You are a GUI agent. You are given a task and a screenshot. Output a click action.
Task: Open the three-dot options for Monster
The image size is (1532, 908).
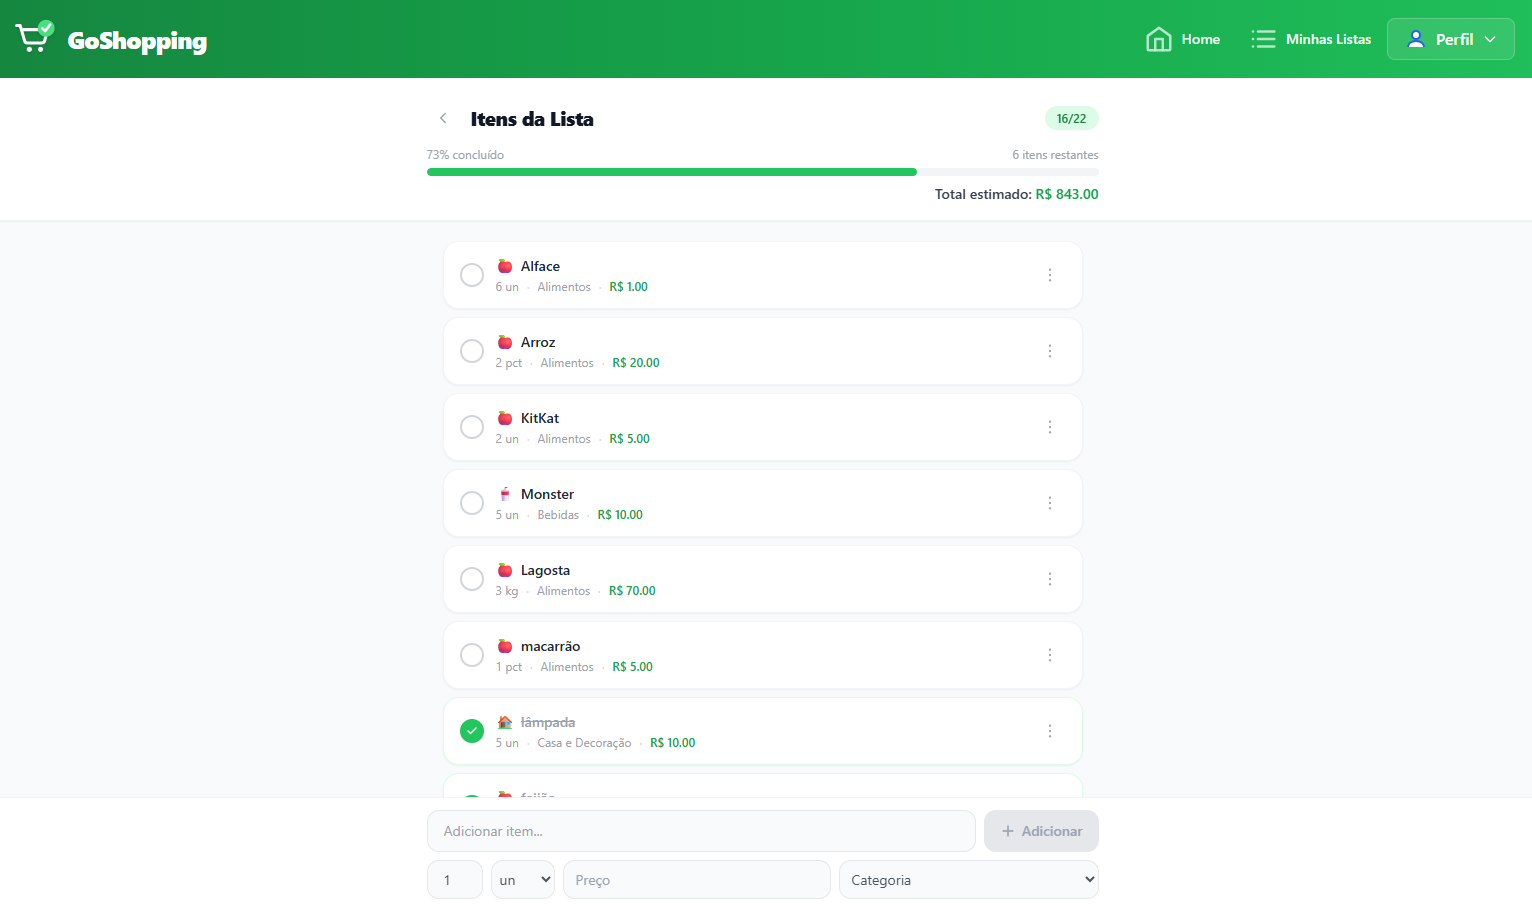tap(1049, 503)
